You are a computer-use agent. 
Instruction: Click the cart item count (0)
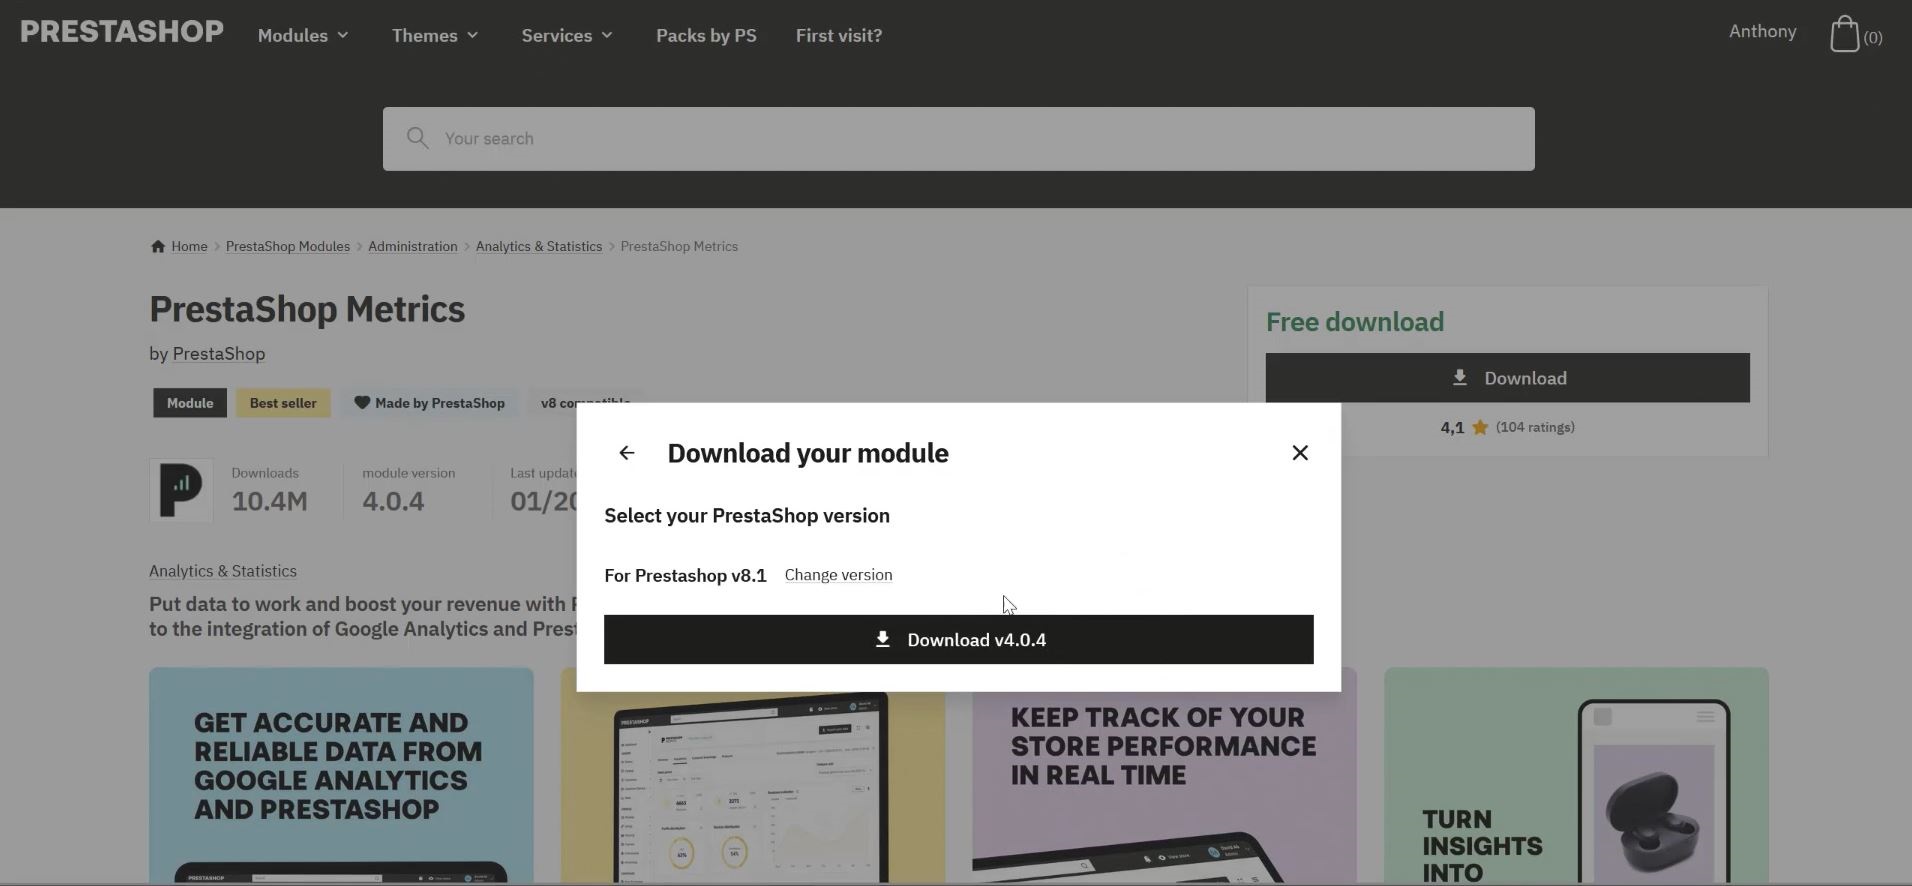tap(1873, 37)
